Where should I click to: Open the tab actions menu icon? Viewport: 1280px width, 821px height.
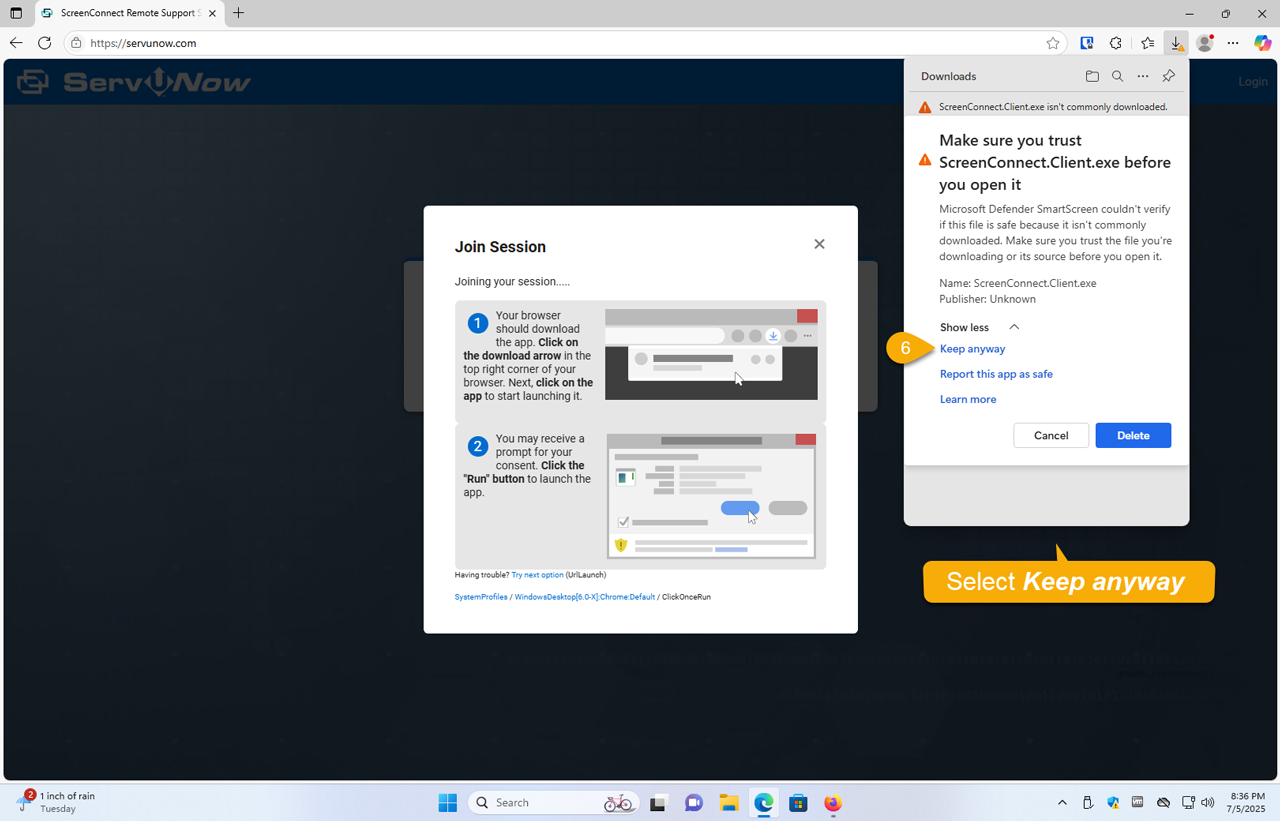16,14
